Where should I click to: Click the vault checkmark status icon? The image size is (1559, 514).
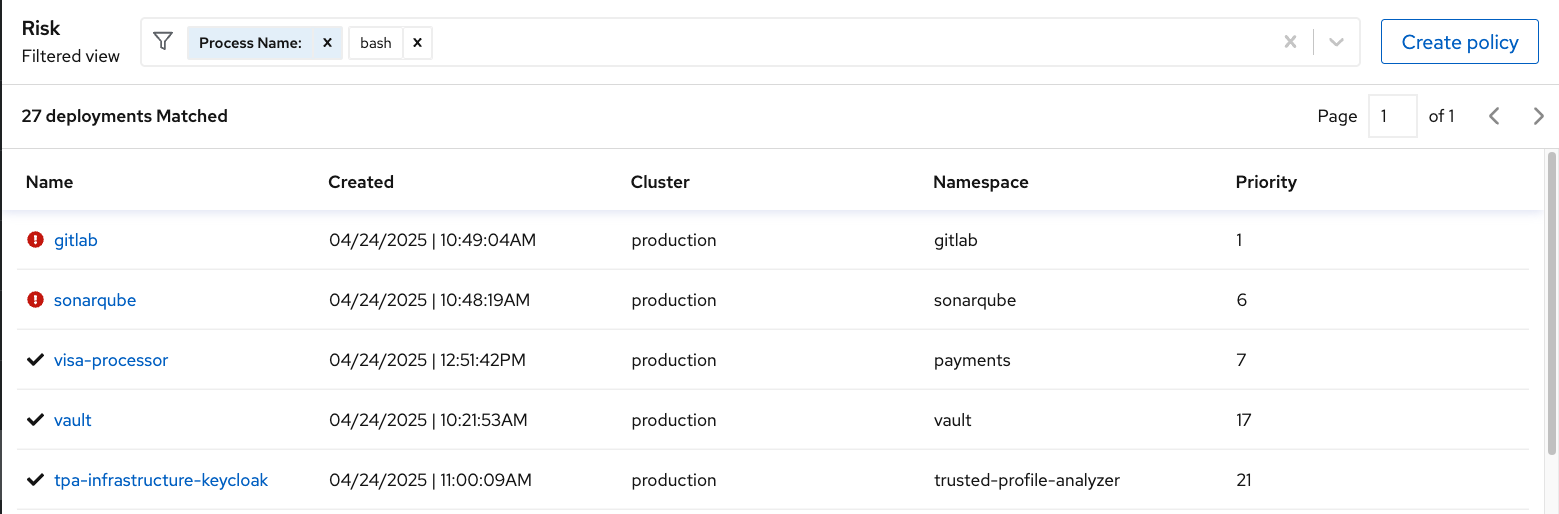(36, 420)
